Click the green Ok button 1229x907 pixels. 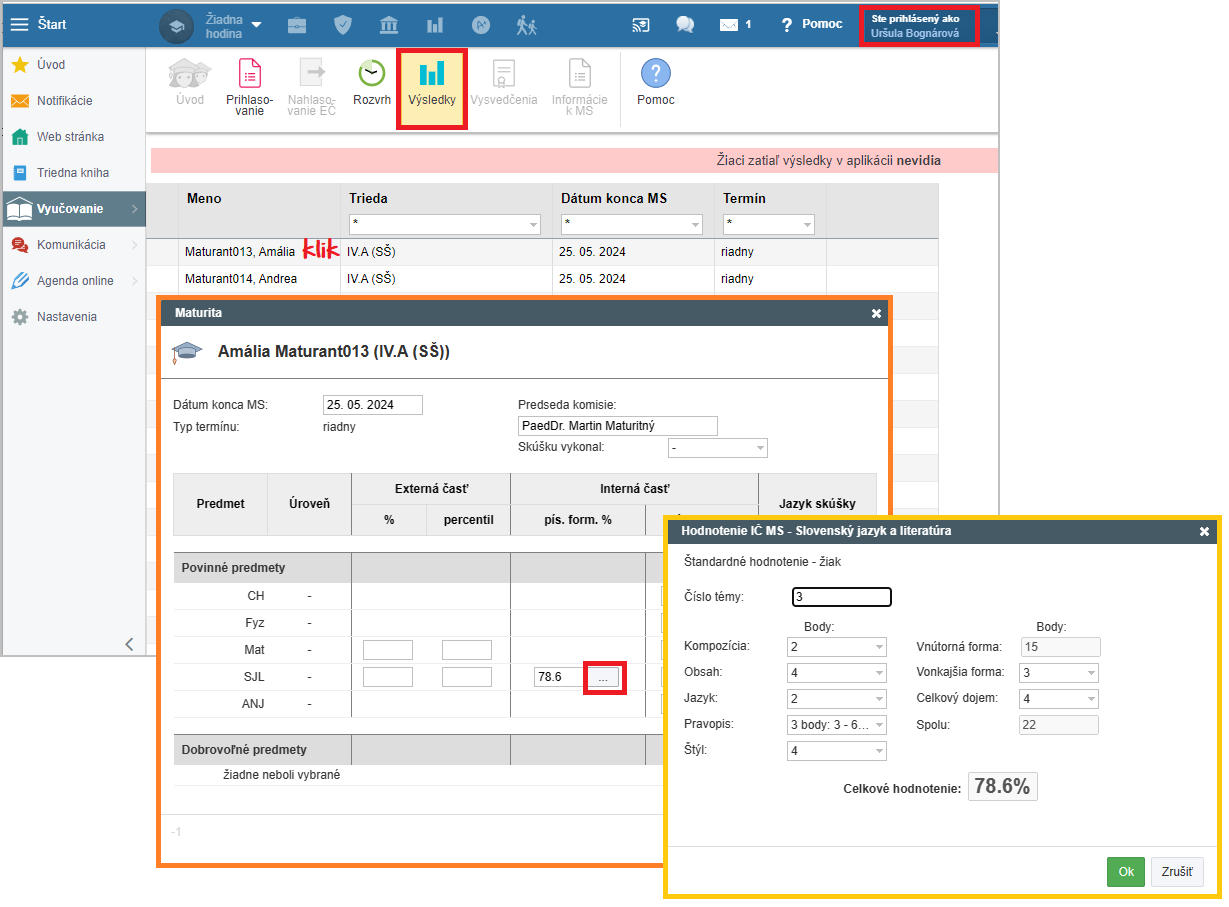(1125, 872)
